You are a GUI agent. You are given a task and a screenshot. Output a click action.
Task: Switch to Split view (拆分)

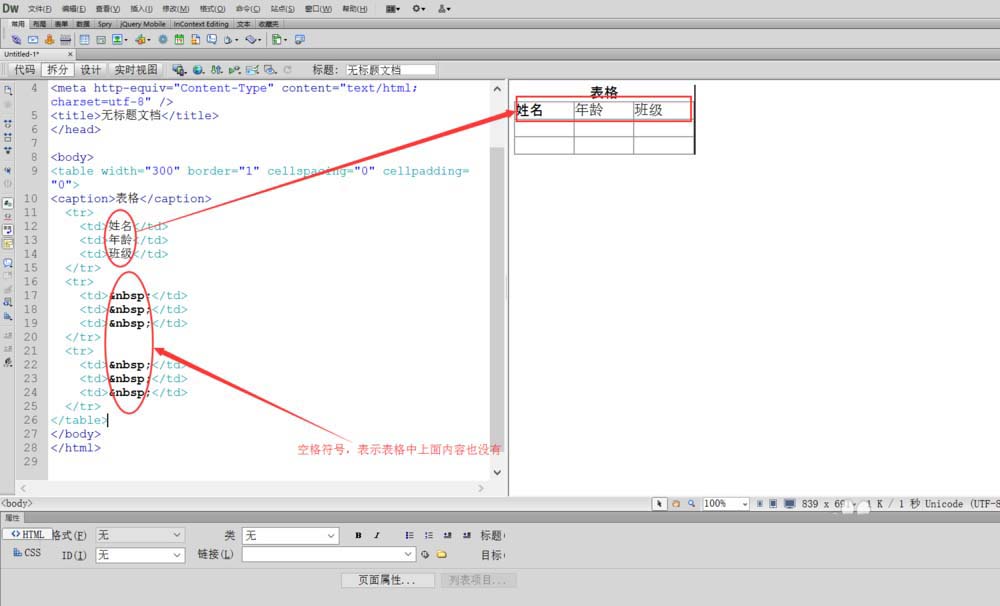click(57, 70)
